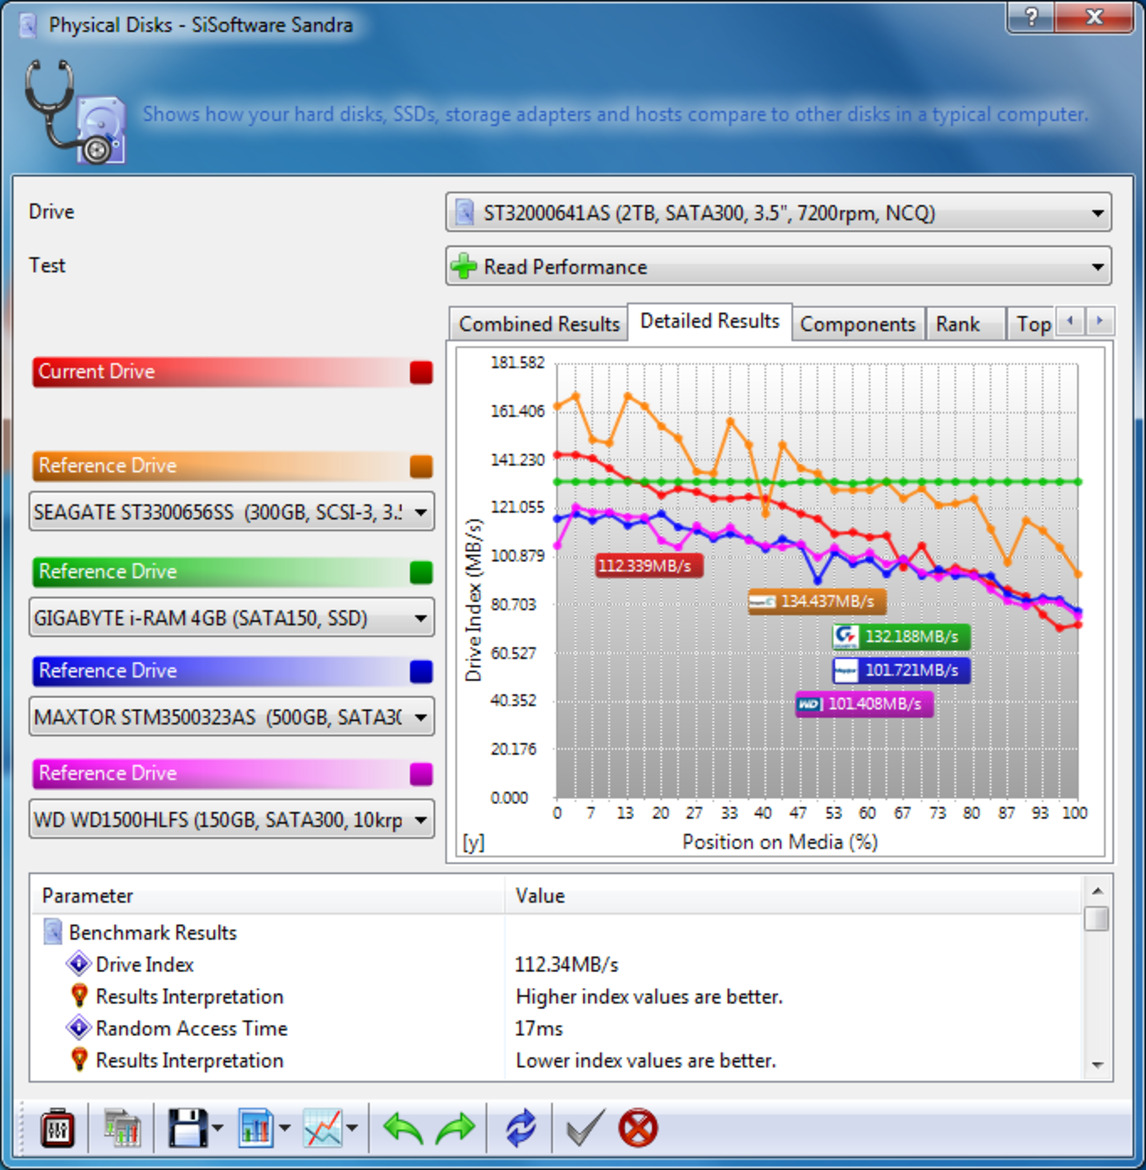This screenshot has height=1170, width=1146.
Task: Click the red cancel X icon
Action: [638, 1128]
